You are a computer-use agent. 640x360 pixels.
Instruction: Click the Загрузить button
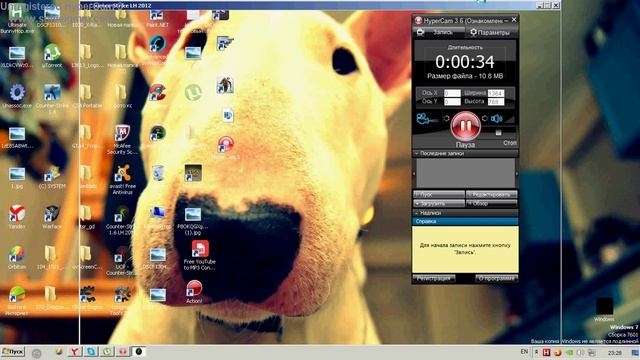pos(439,203)
